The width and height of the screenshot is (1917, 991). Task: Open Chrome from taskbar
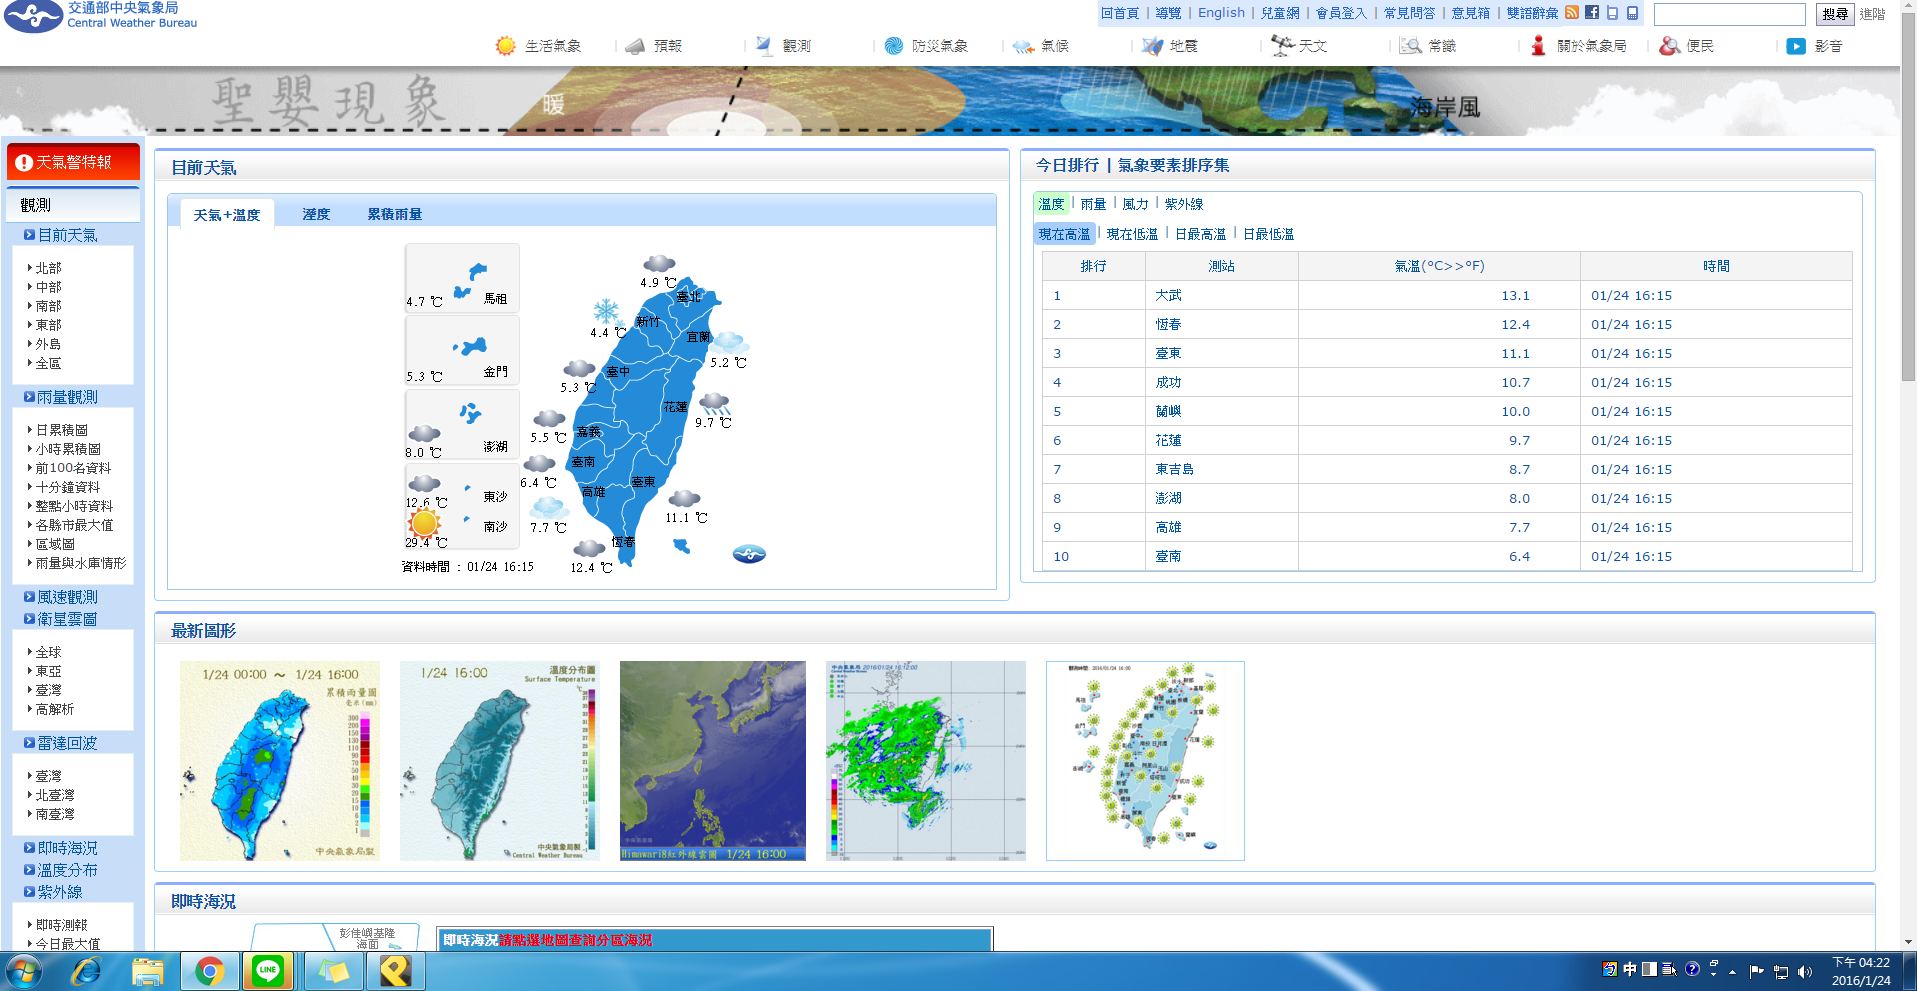[209, 971]
